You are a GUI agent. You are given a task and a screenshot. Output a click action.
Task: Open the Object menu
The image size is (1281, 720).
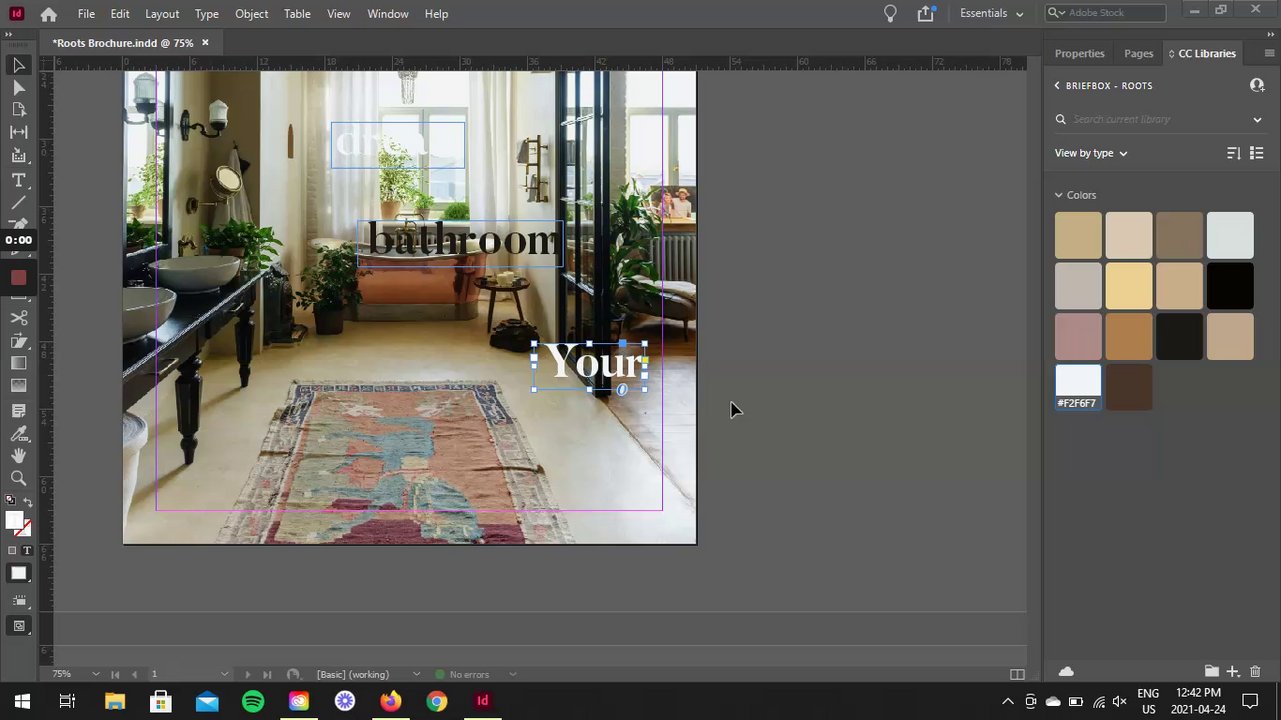[251, 14]
